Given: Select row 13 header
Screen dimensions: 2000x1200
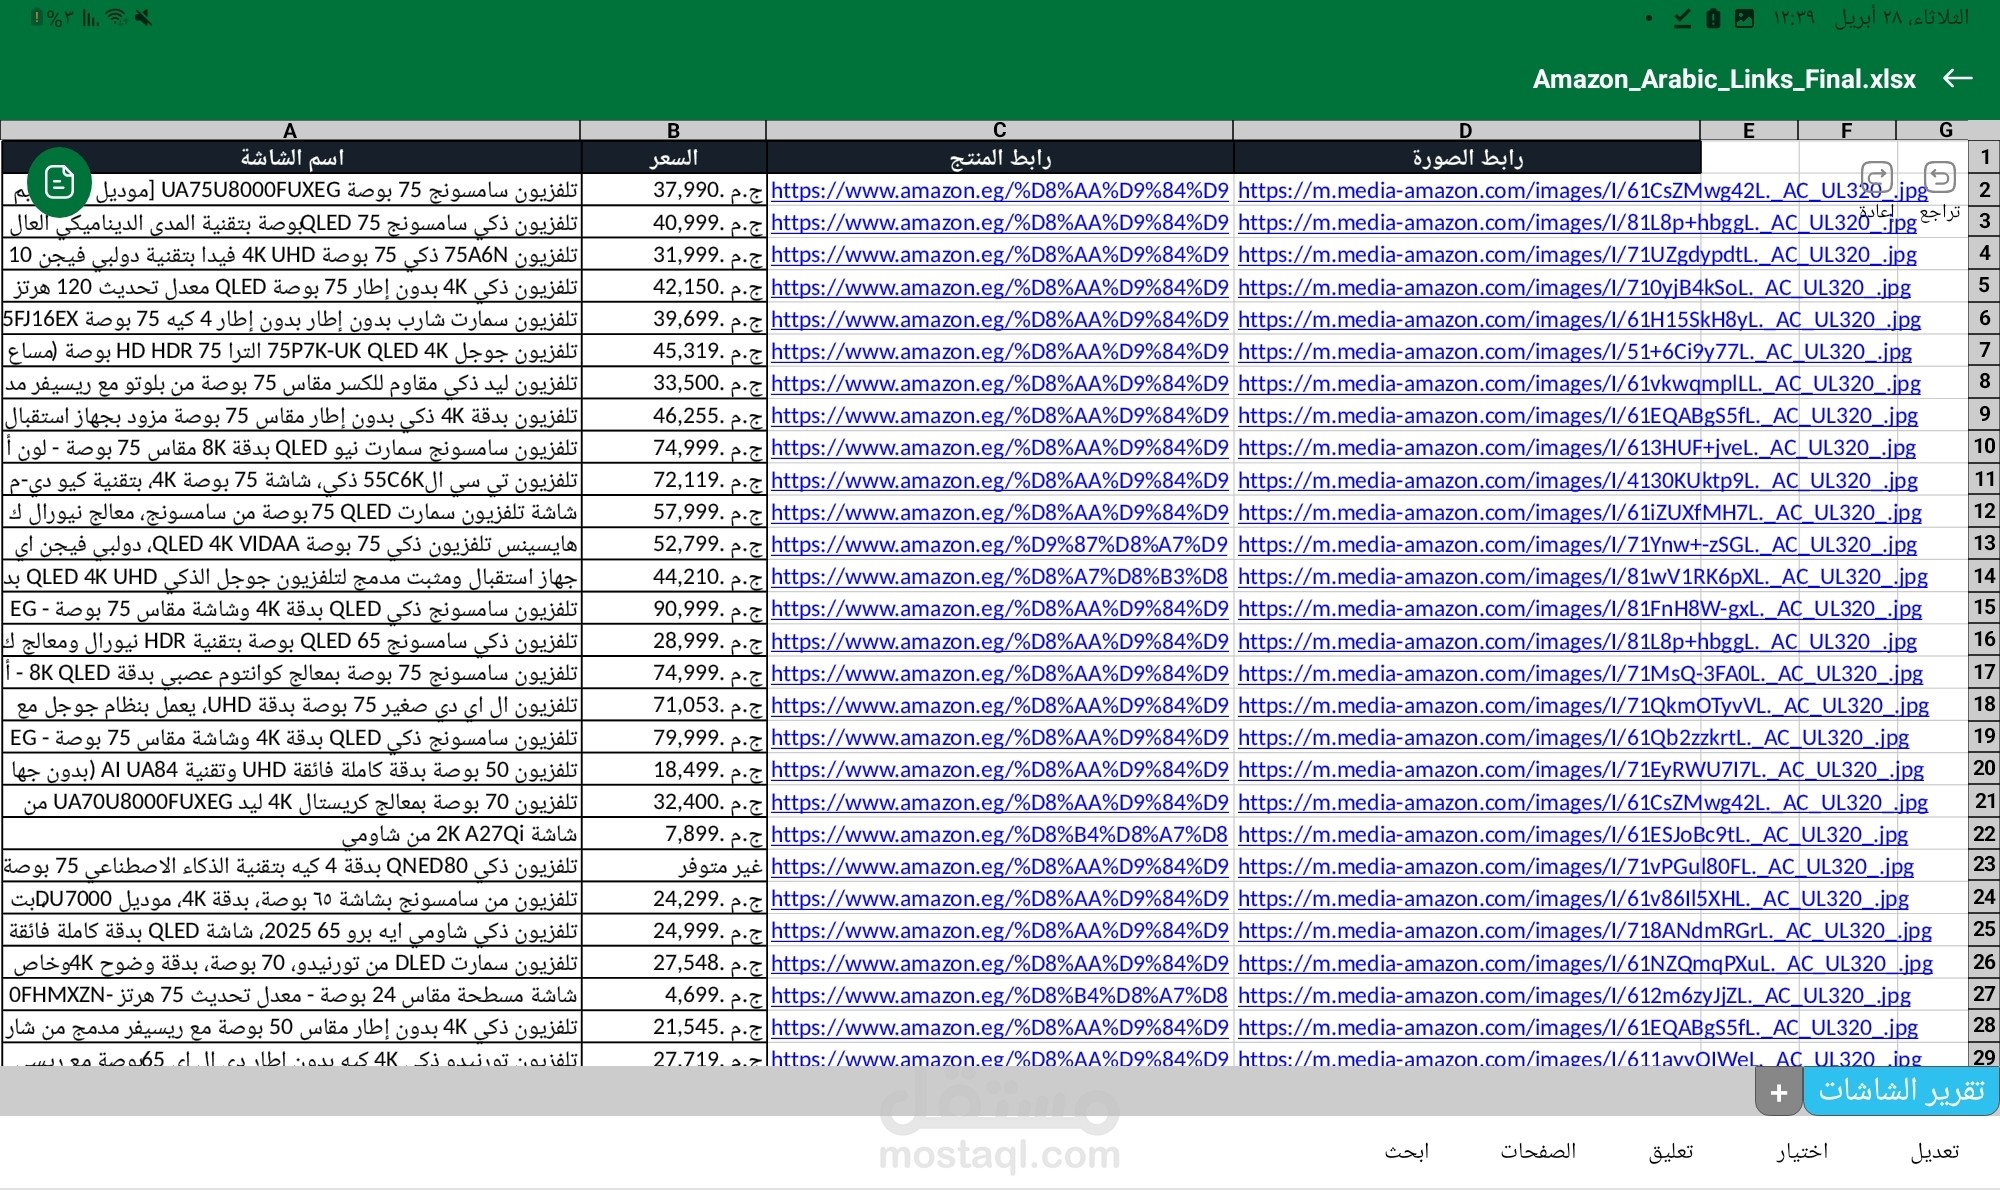Looking at the screenshot, I should pos(1984,543).
